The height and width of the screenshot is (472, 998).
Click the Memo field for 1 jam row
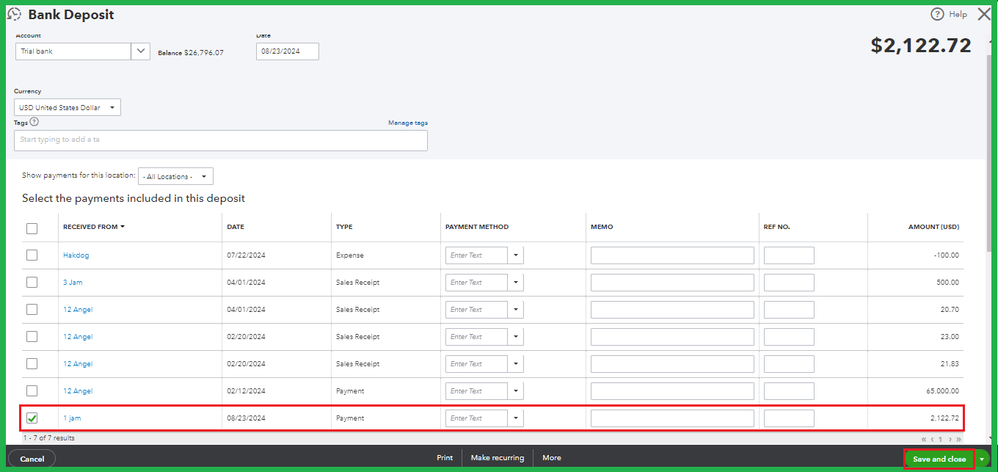pos(672,418)
